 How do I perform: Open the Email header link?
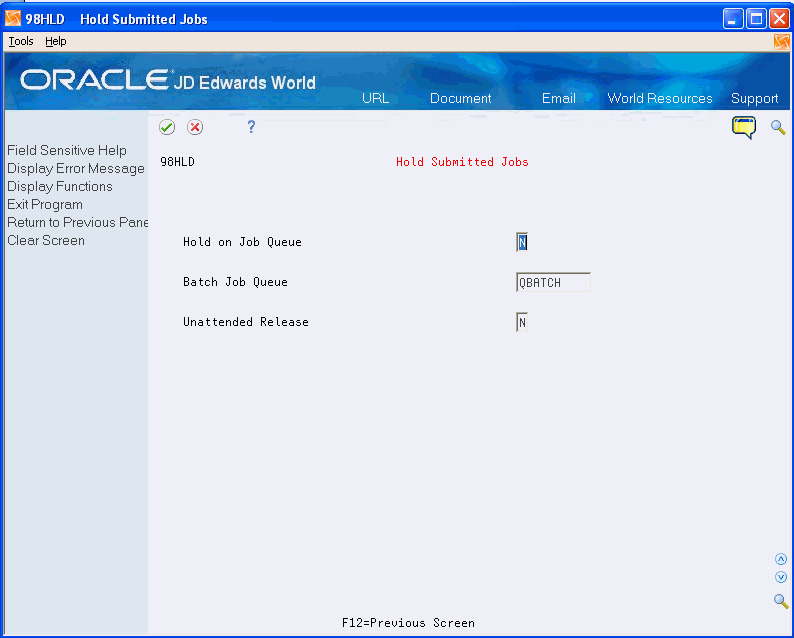(559, 98)
